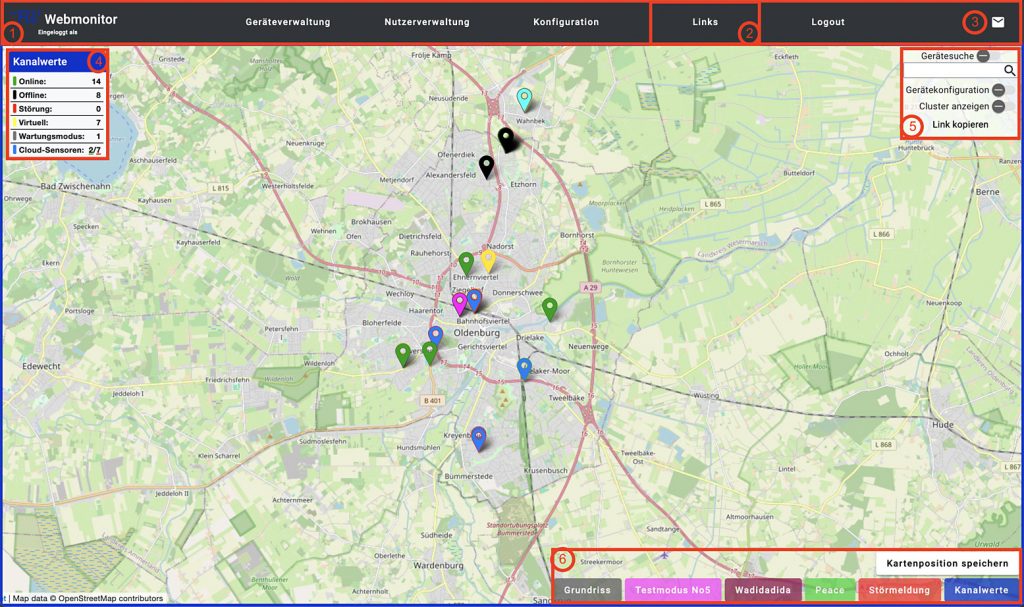Click the Online: 14 legend row
This screenshot has width=1024, height=607.
(x=57, y=81)
